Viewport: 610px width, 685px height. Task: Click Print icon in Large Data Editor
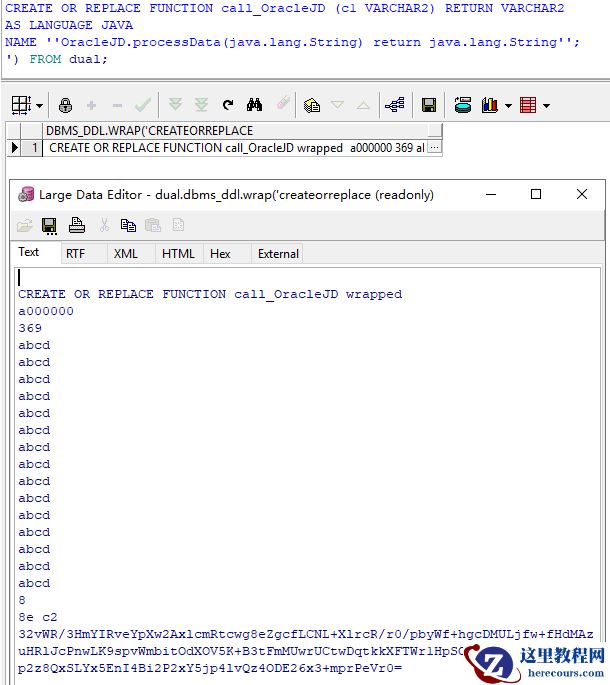click(77, 225)
